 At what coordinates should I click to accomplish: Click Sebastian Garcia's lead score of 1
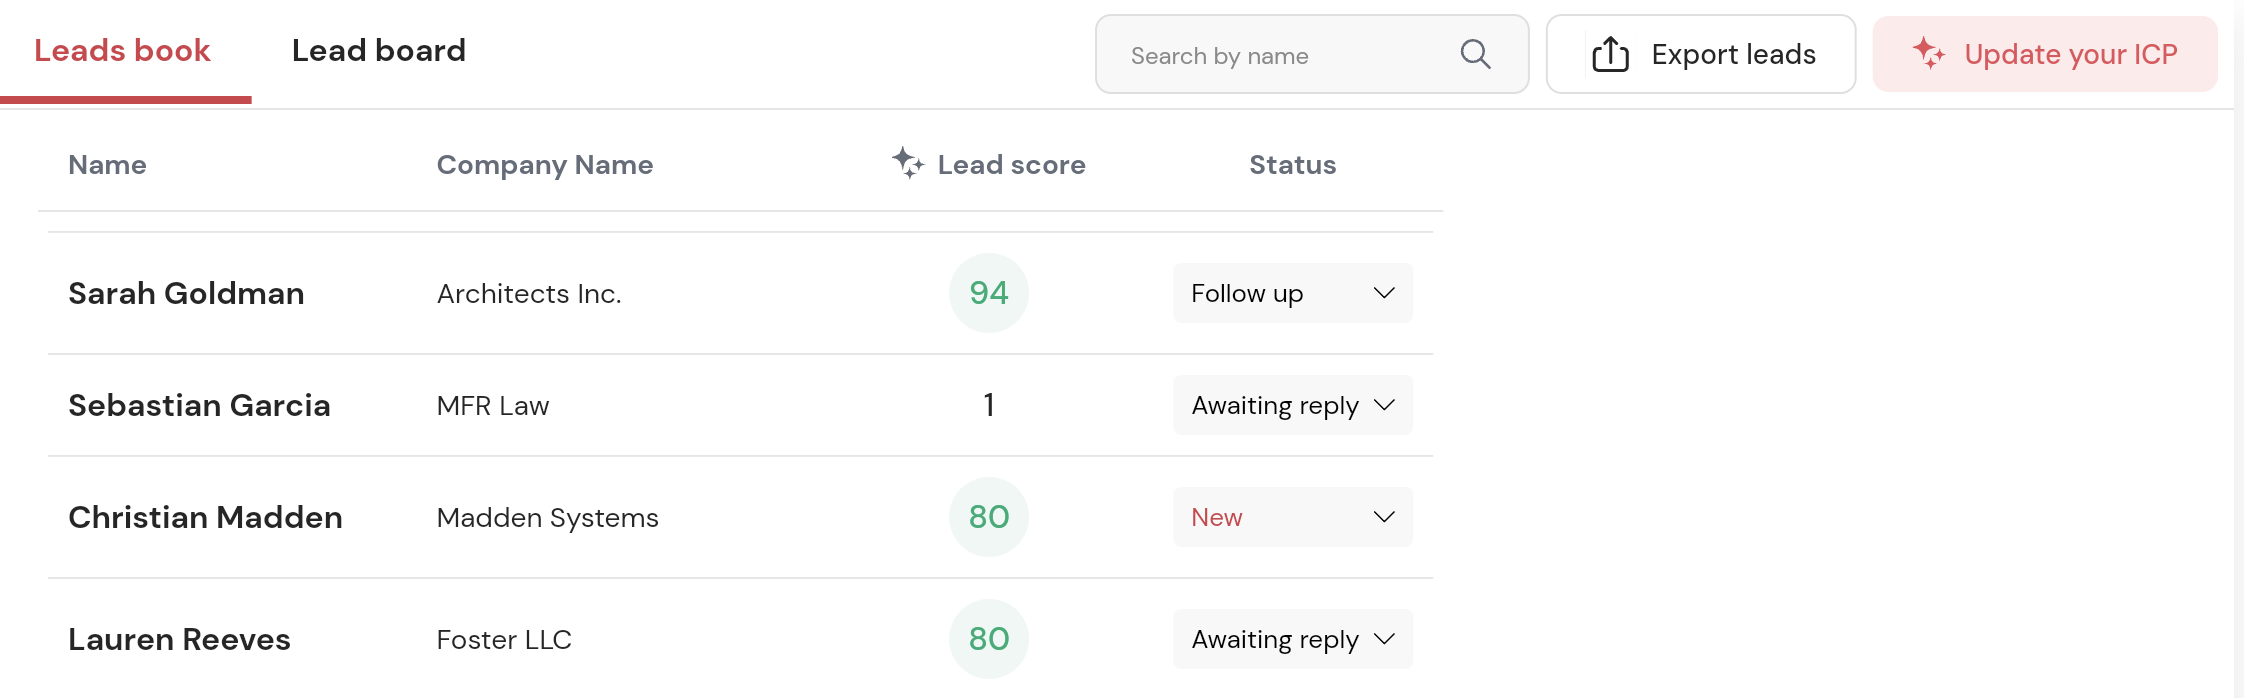[988, 405]
